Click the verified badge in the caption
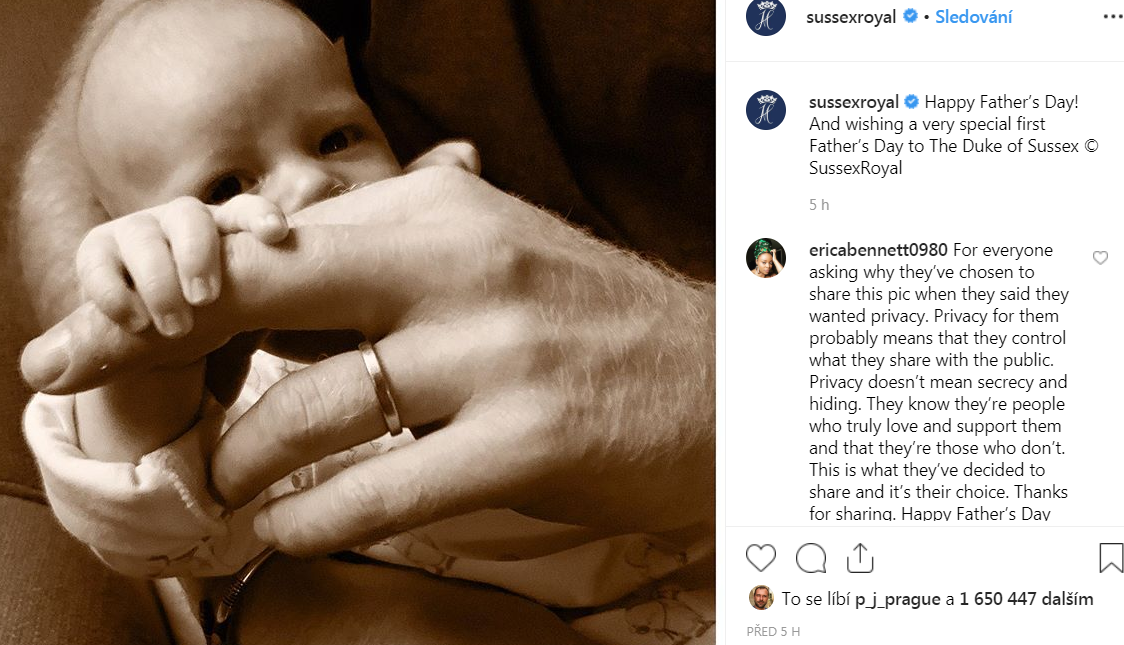This screenshot has height=645, width=1124. (912, 102)
